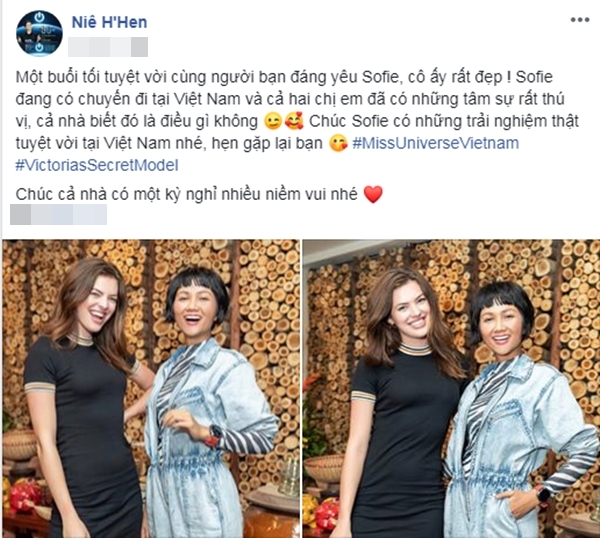Click the blurred tag below the caption
Screen dimensions: 600x538
(x=59, y=214)
